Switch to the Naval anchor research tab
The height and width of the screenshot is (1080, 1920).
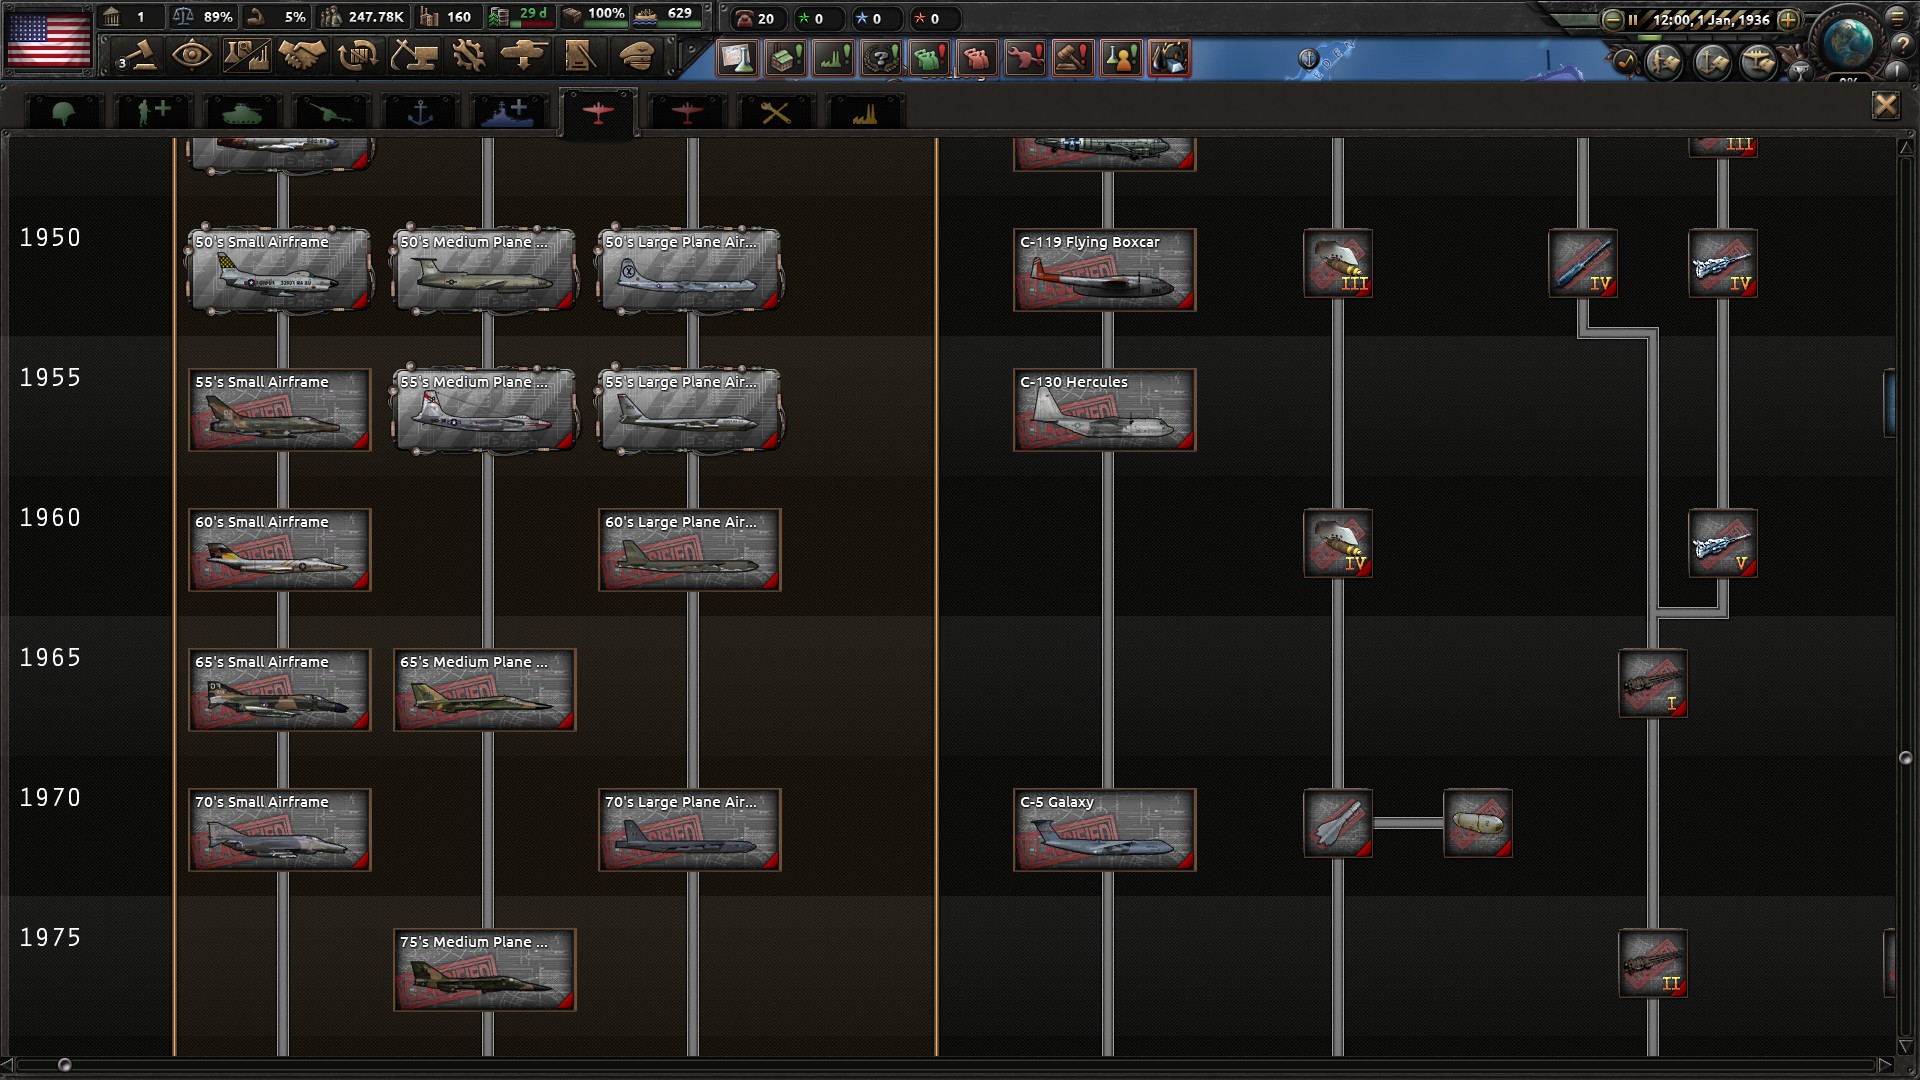click(420, 113)
